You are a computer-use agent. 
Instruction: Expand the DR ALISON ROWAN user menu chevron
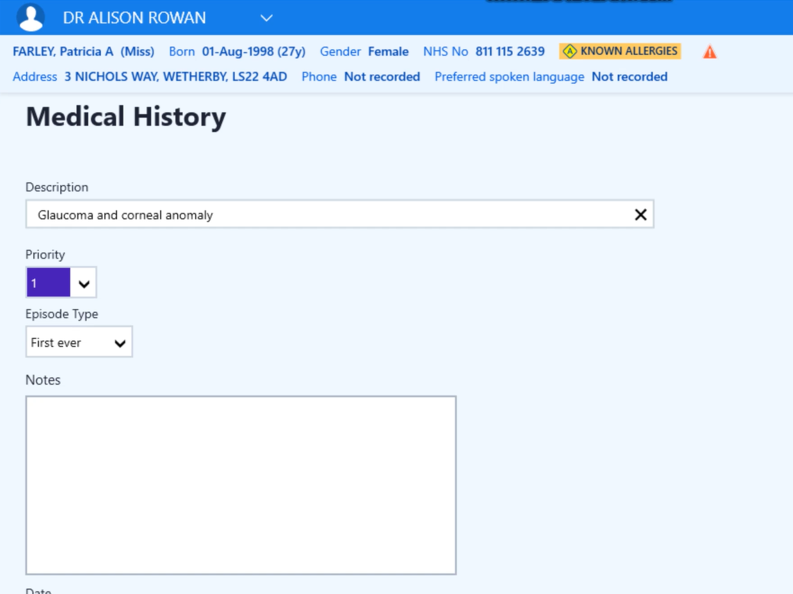[267, 18]
